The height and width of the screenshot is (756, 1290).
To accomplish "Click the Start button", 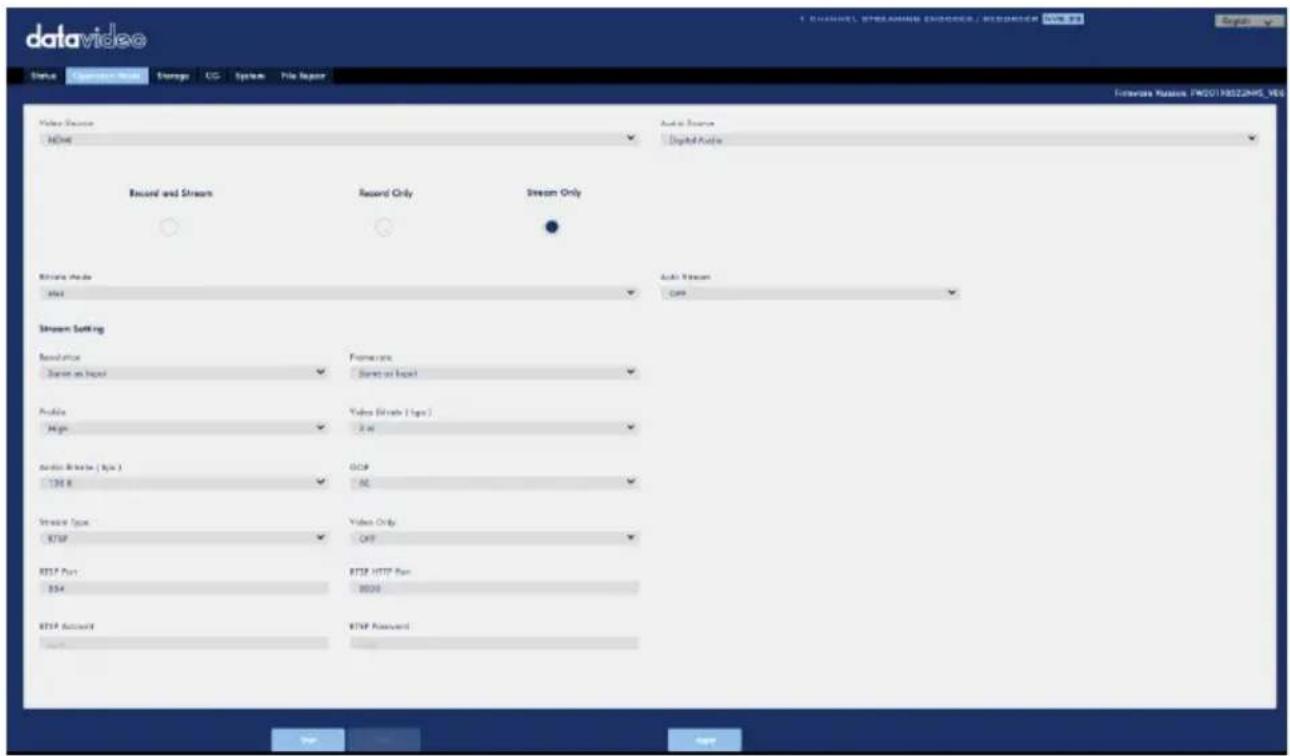I will point(308,741).
